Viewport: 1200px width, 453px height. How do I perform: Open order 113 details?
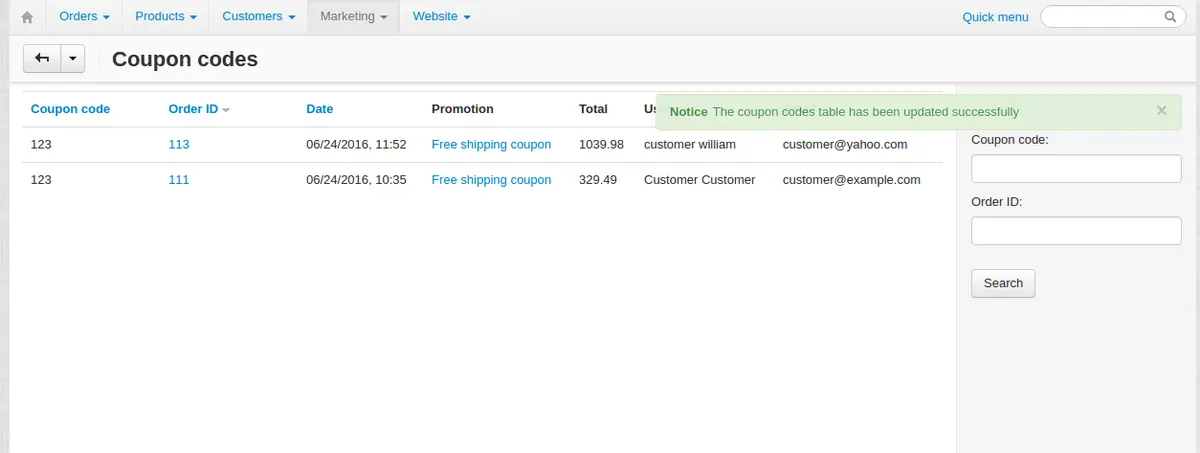(x=178, y=144)
